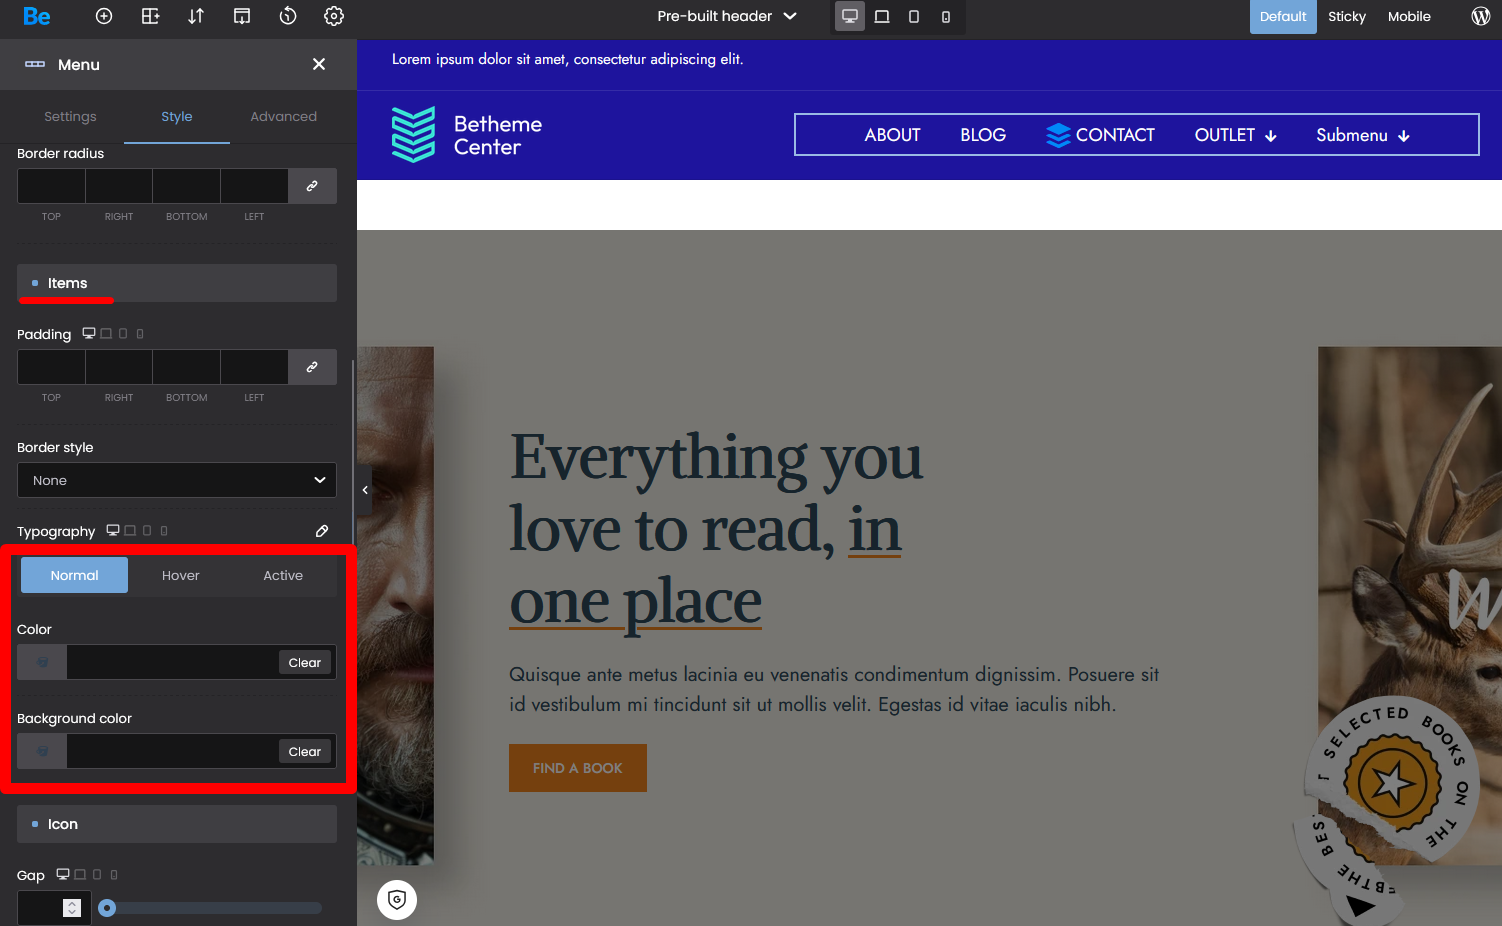Click the WordPress logo icon

point(1480,16)
